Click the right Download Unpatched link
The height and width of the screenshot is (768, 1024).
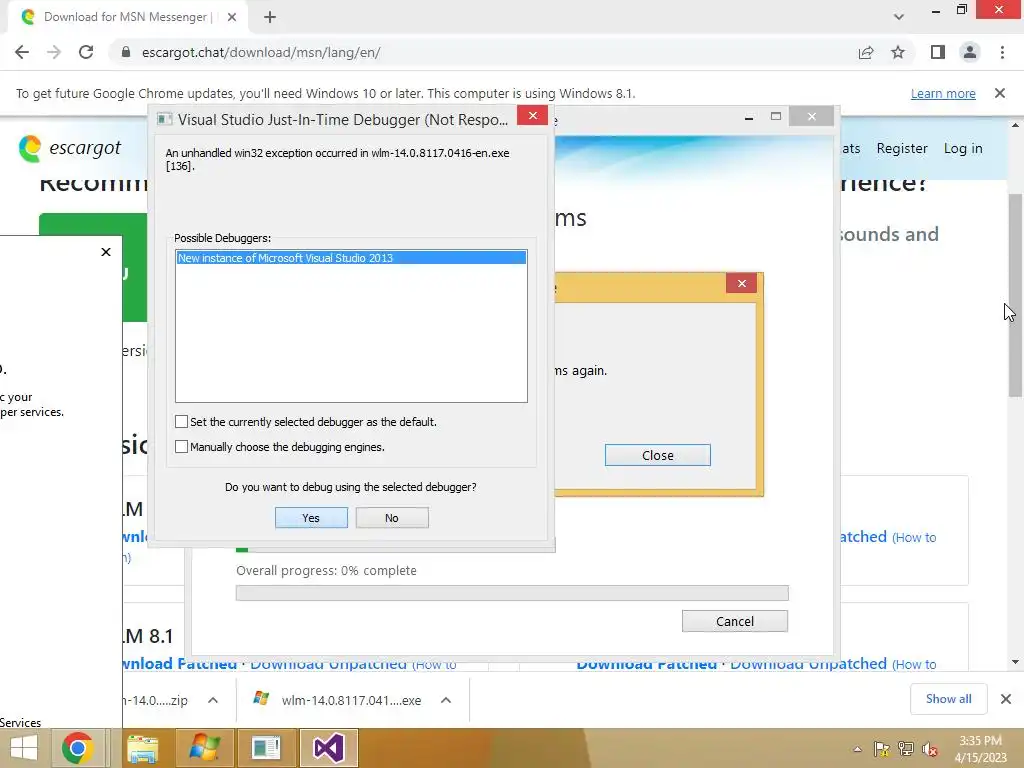pyautogui.click(x=808, y=664)
